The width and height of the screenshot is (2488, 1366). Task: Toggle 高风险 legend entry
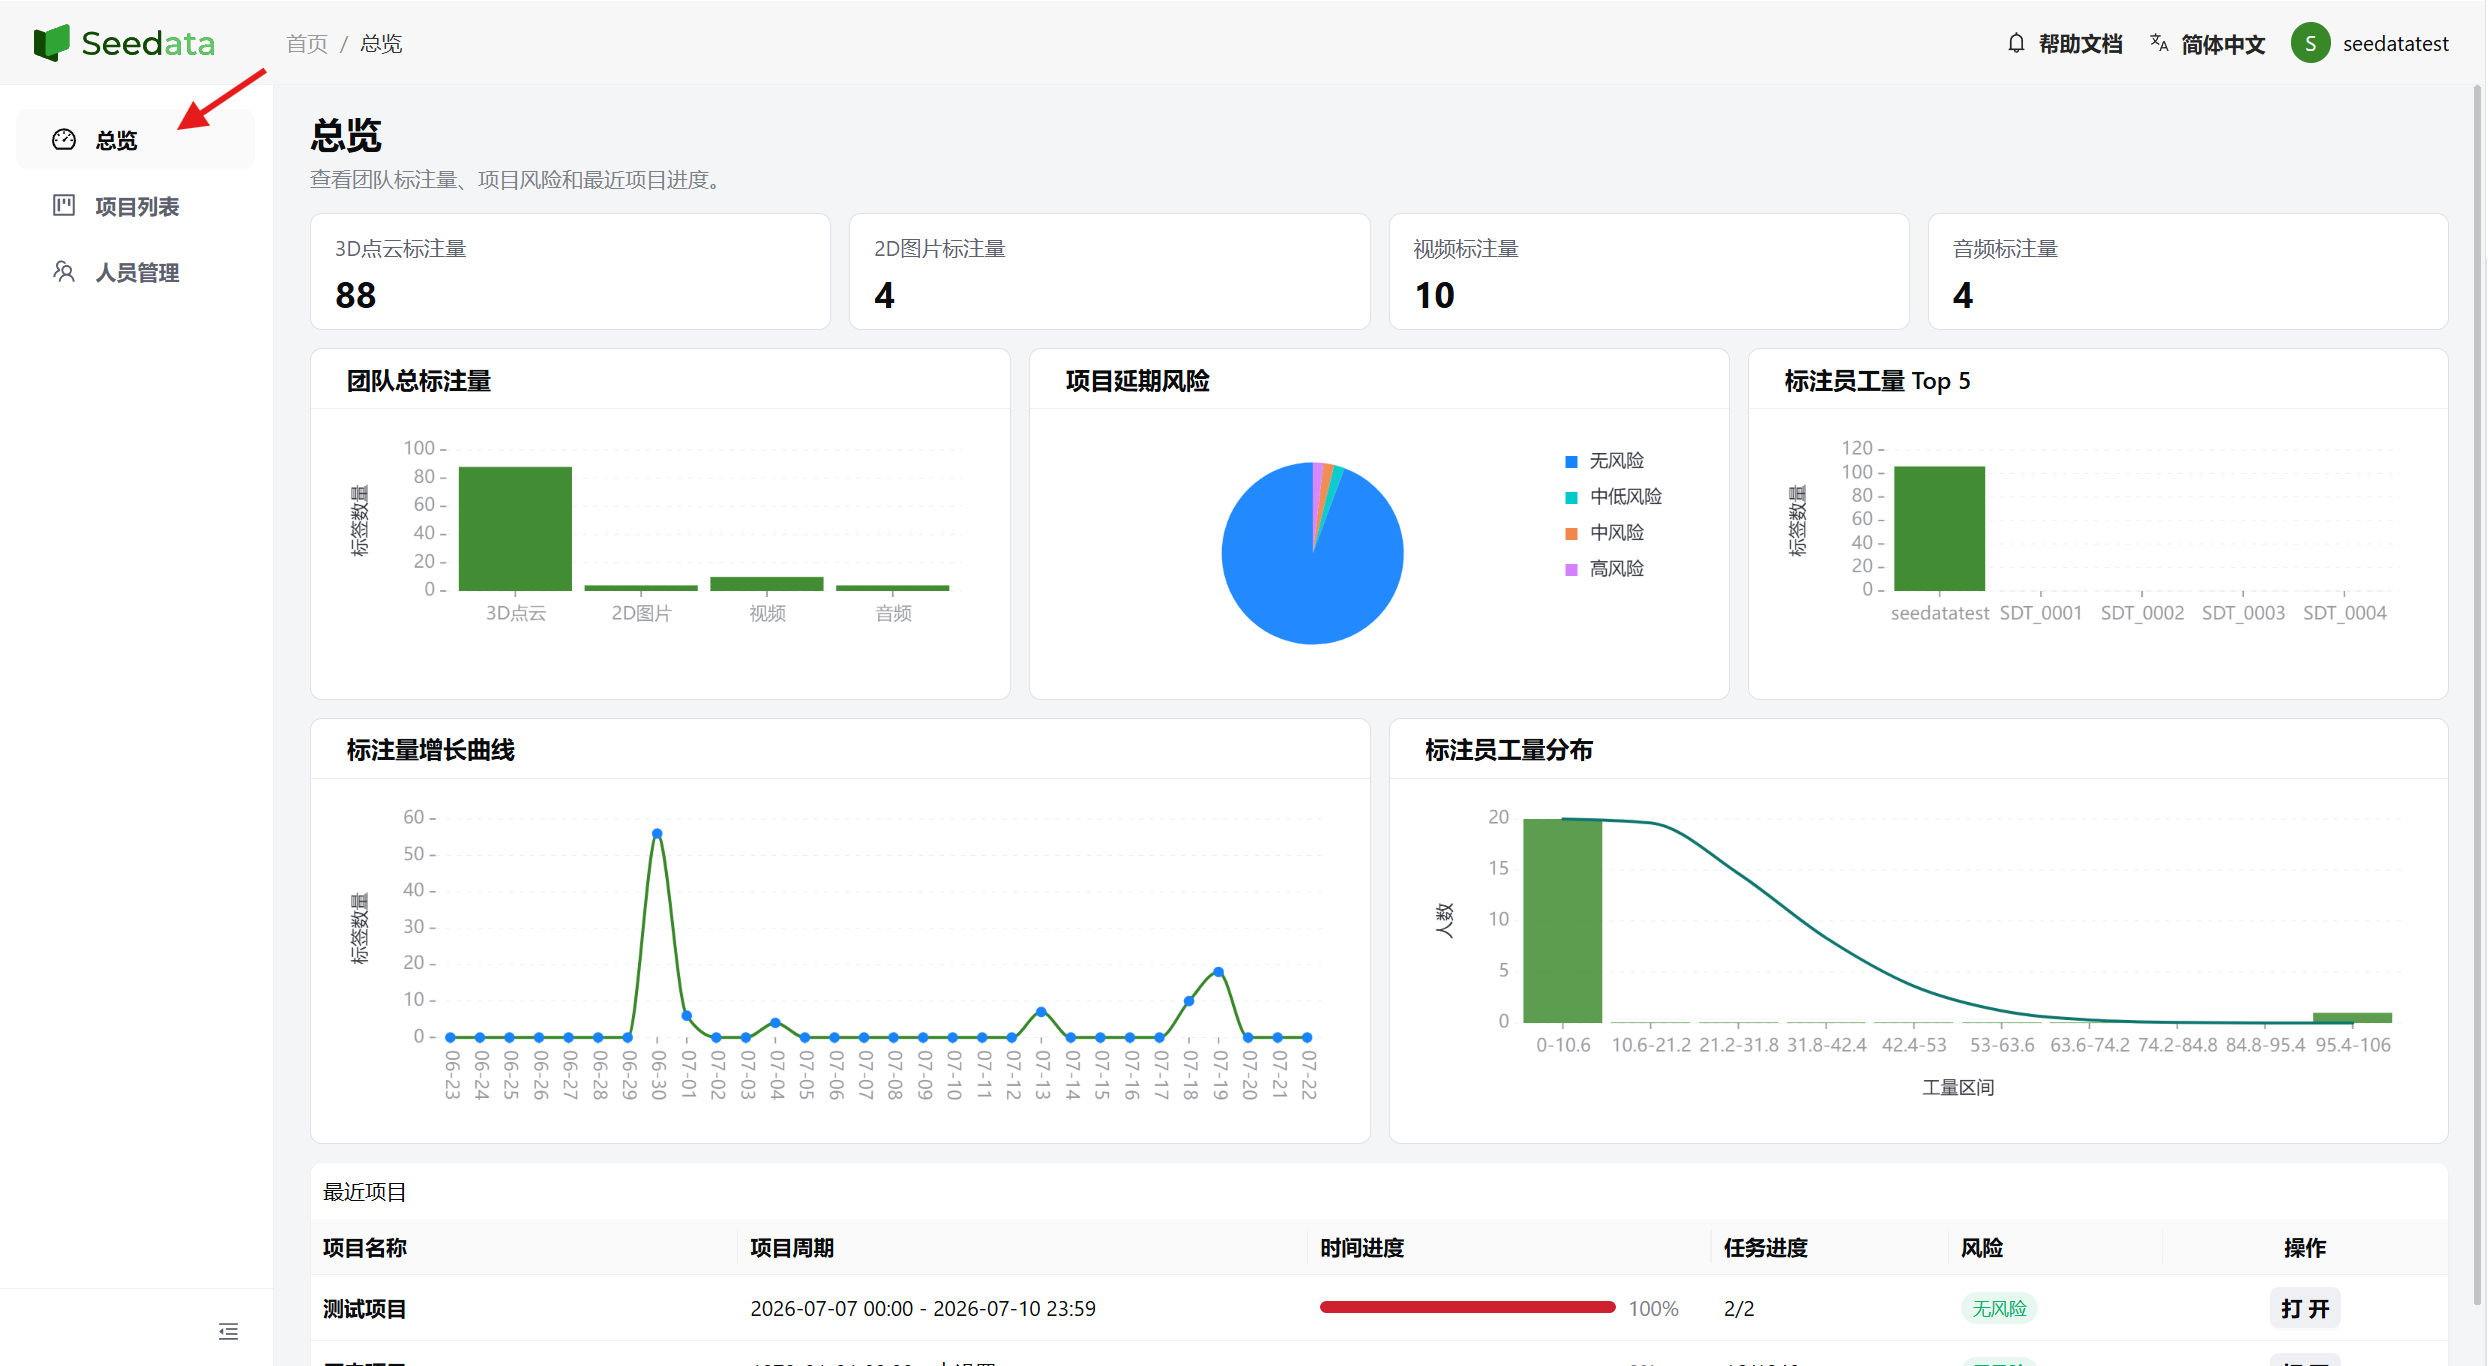[1604, 569]
